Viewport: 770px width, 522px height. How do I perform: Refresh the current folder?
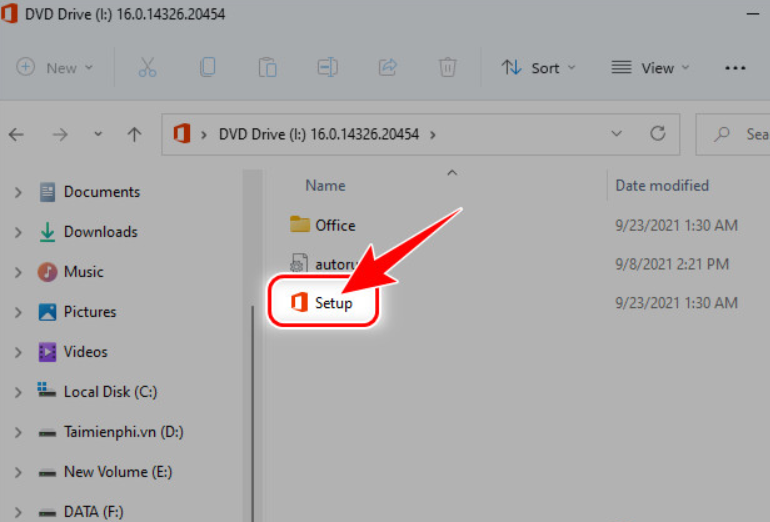tap(658, 134)
